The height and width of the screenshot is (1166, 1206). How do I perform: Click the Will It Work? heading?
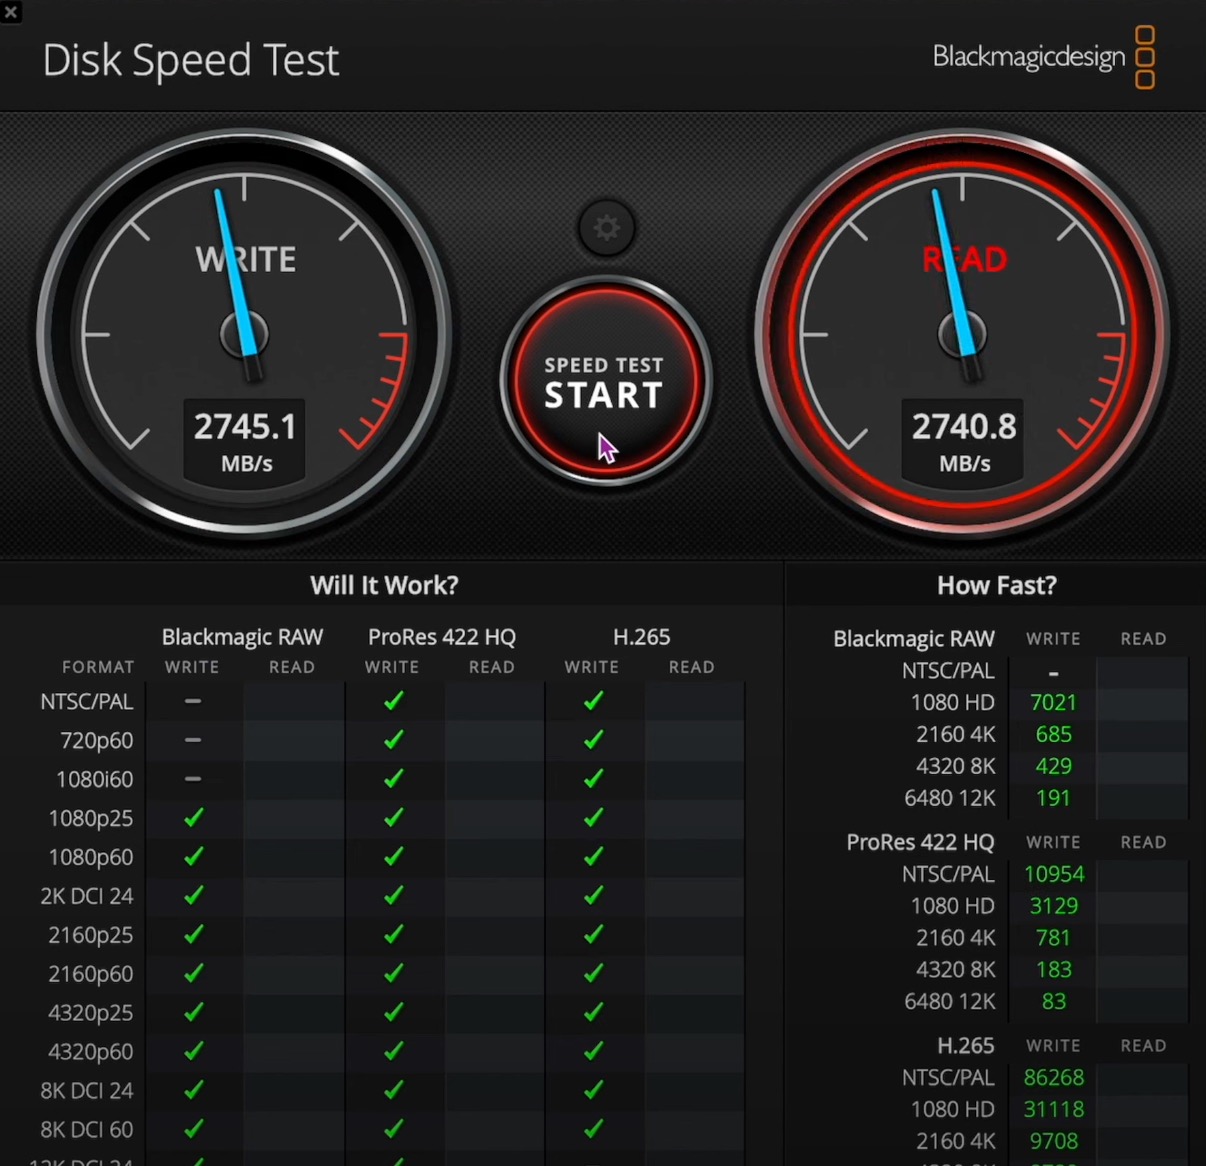point(384,585)
